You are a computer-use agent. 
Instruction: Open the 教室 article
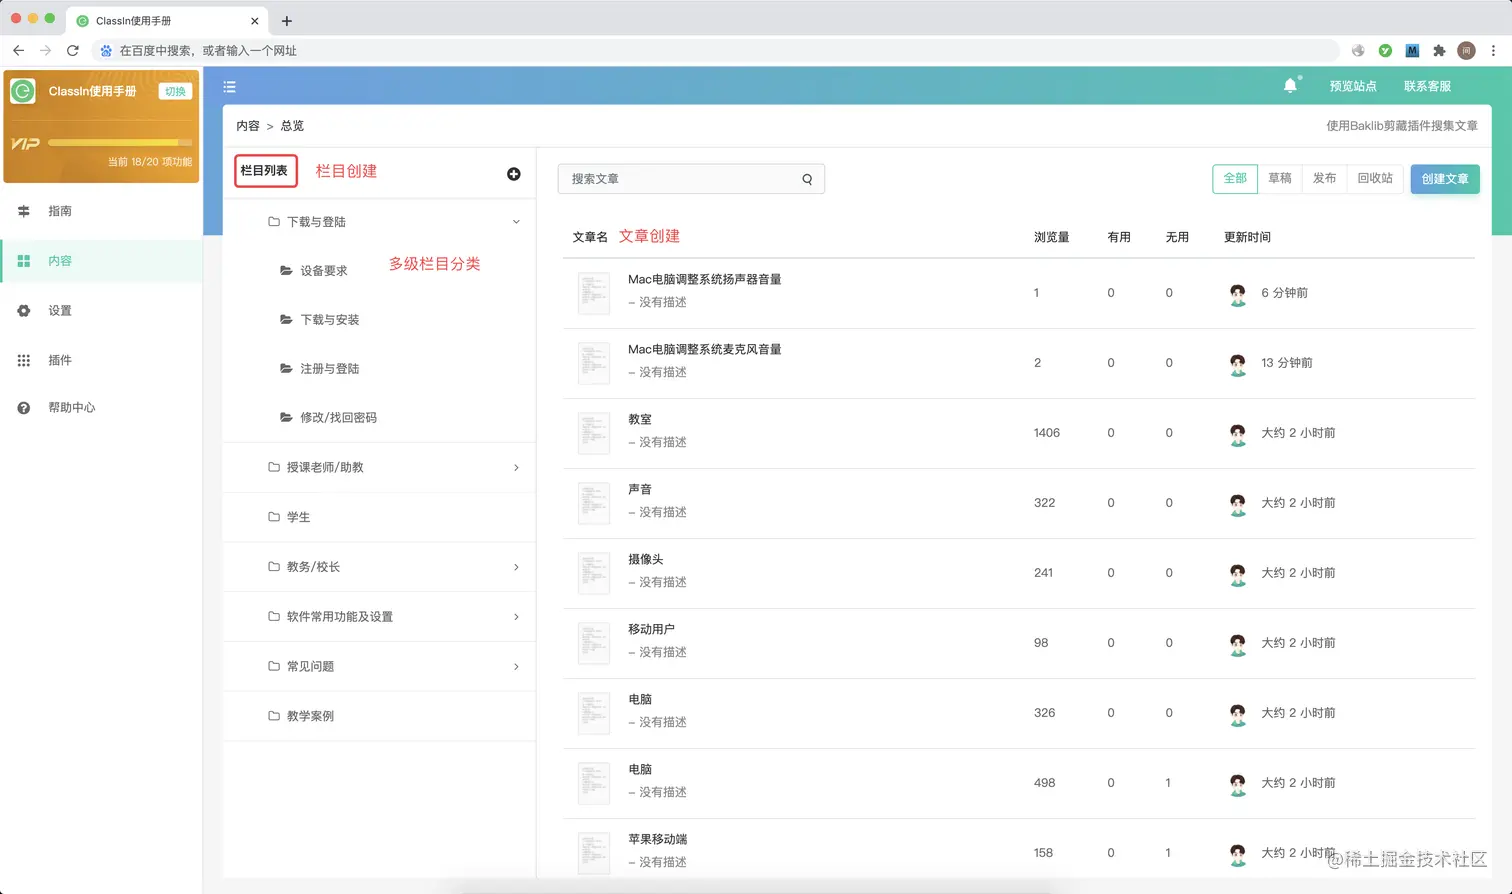point(640,419)
